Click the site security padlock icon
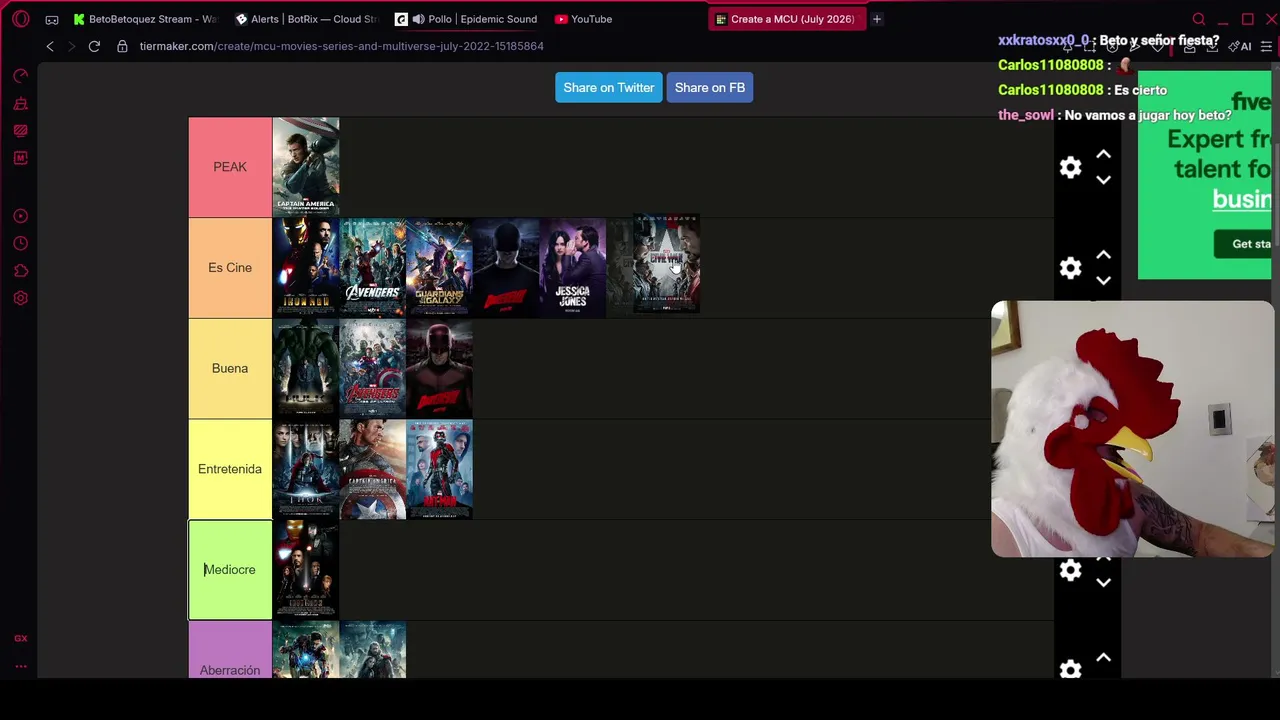 (x=122, y=46)
